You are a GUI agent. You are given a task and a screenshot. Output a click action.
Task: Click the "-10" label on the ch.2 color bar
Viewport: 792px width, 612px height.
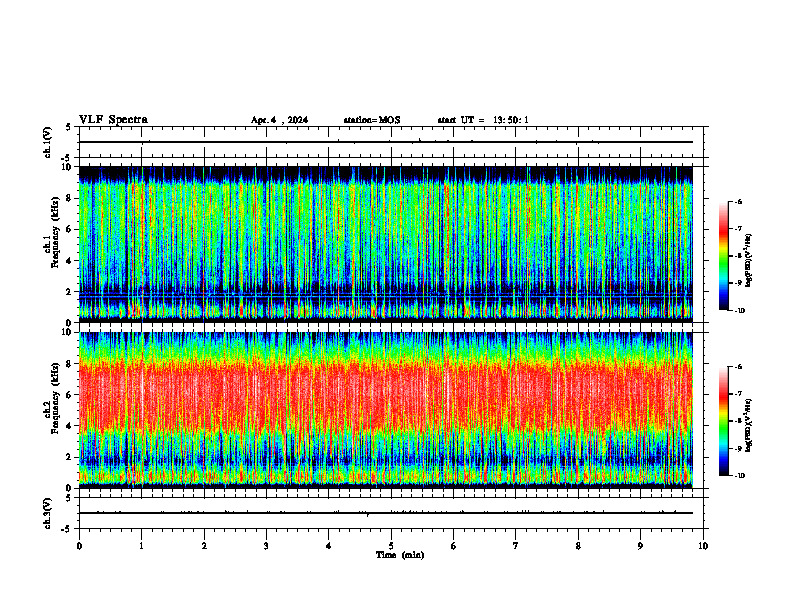pyautogui.click(x=740, y=476)
